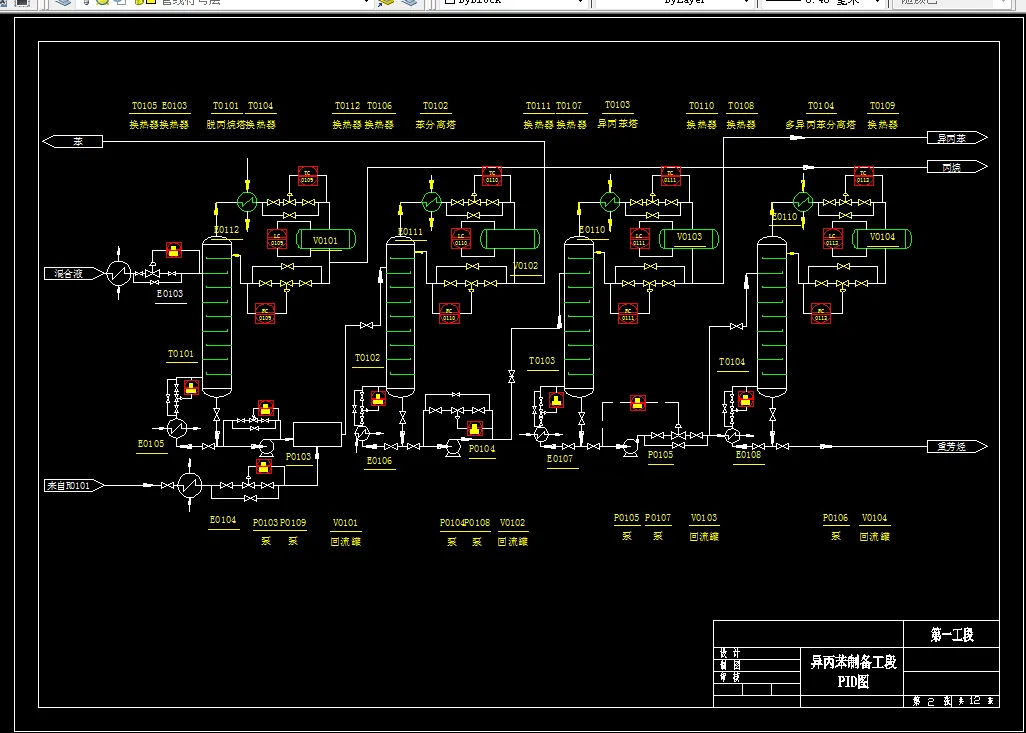Pick the pump symbol left of P0103 label
The height and width of the screenshot is (733, 1026).
266,447
